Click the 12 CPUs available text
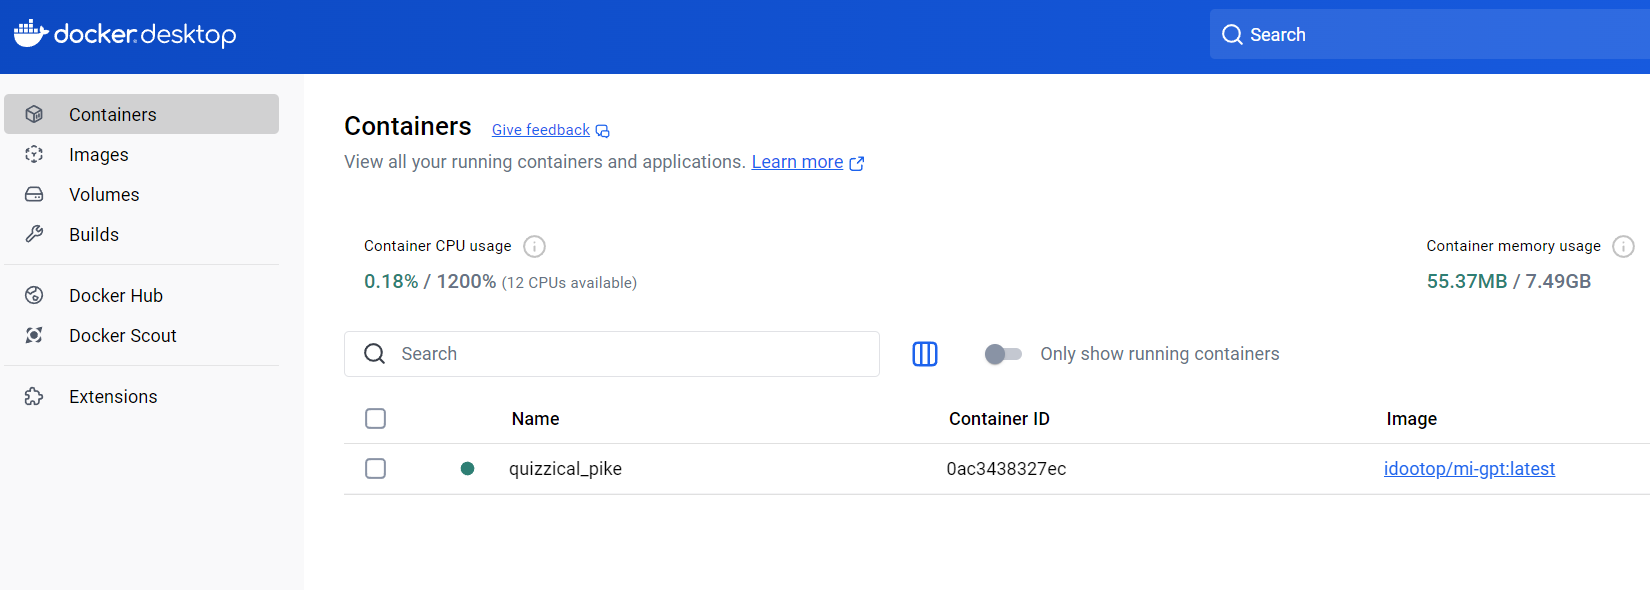The width and height of the screenshot is (1650, 590). coord(569,283)
